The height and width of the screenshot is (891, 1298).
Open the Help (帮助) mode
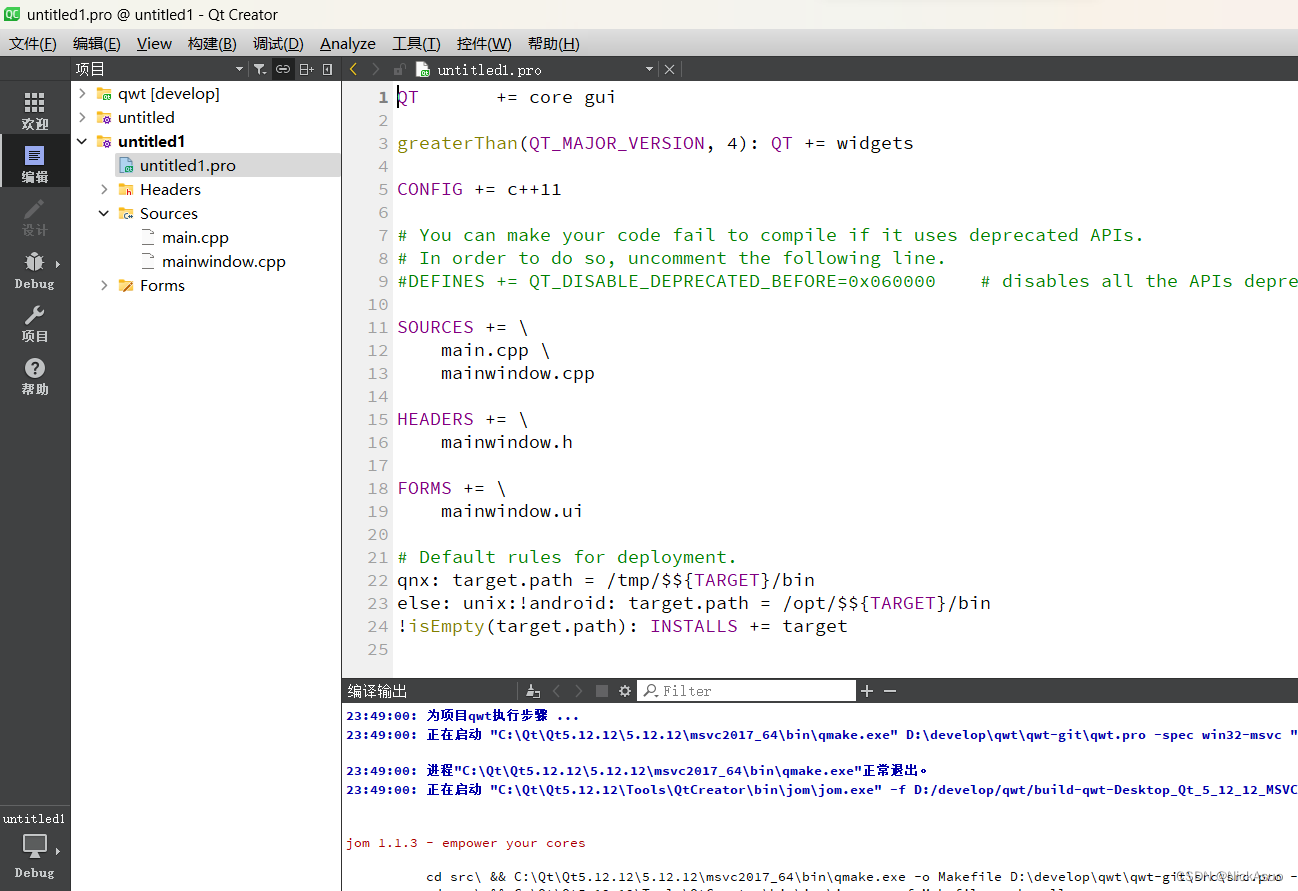tap(35, 375)
